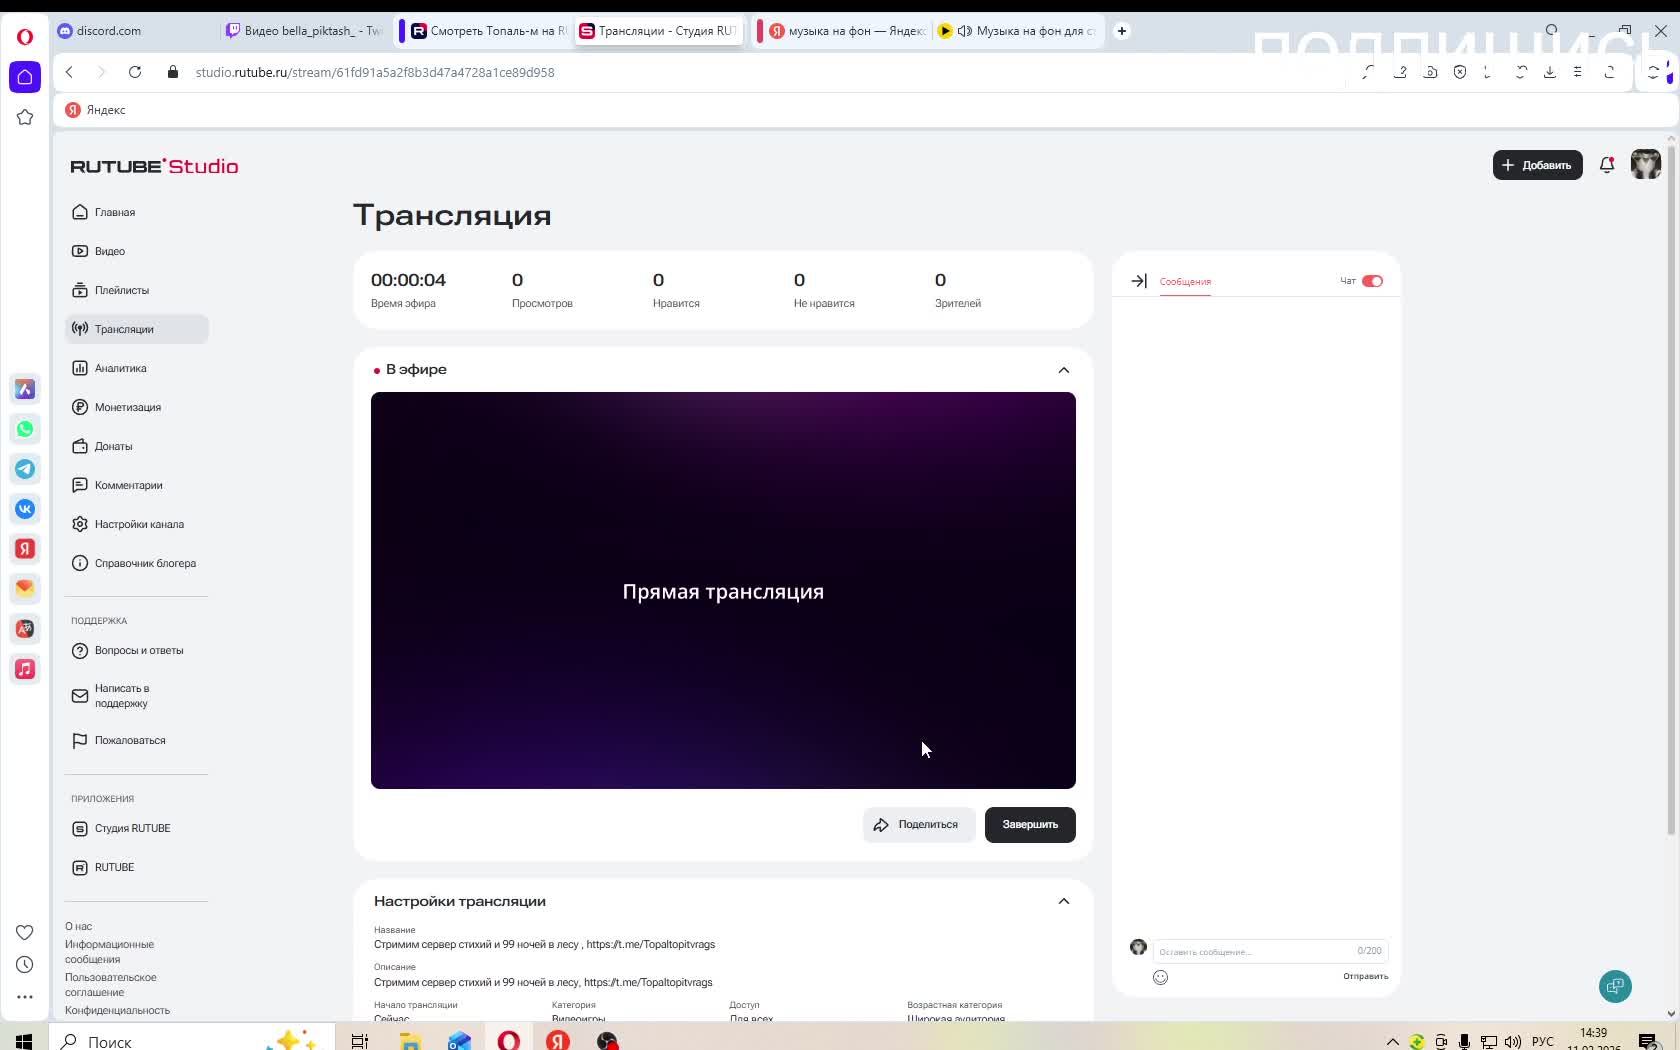Switch to Музыка на фон для playing tab
Image resolution: width=1680 pixels, height=1050 pixels.
(1018, 31)
